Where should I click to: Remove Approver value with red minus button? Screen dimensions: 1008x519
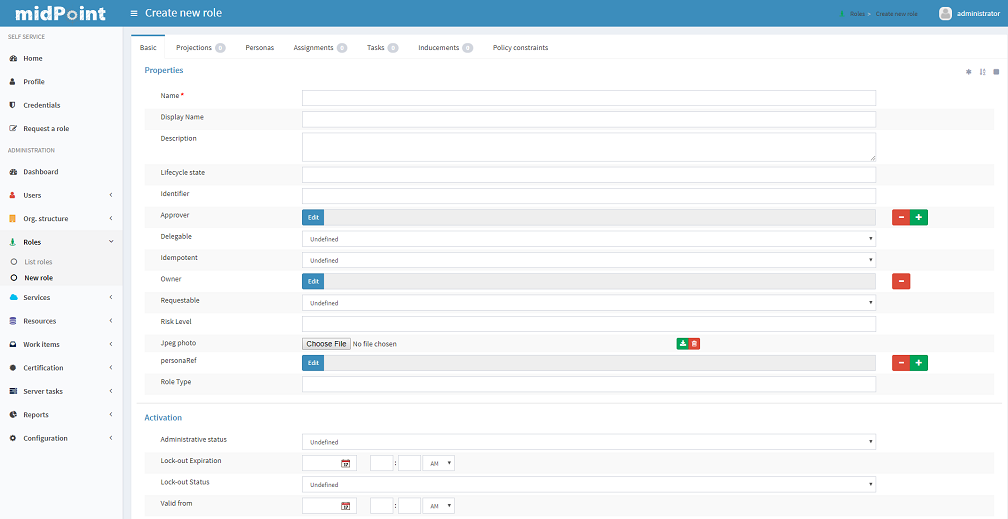901,217
